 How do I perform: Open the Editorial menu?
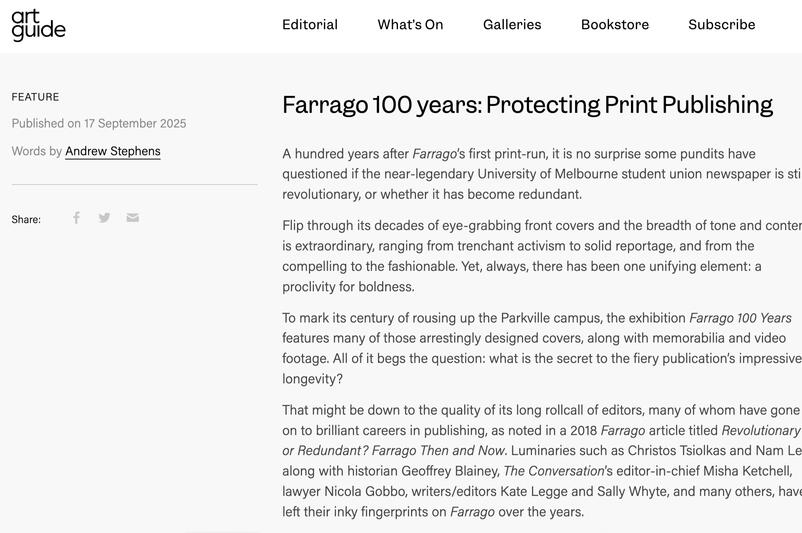point(310,25)
